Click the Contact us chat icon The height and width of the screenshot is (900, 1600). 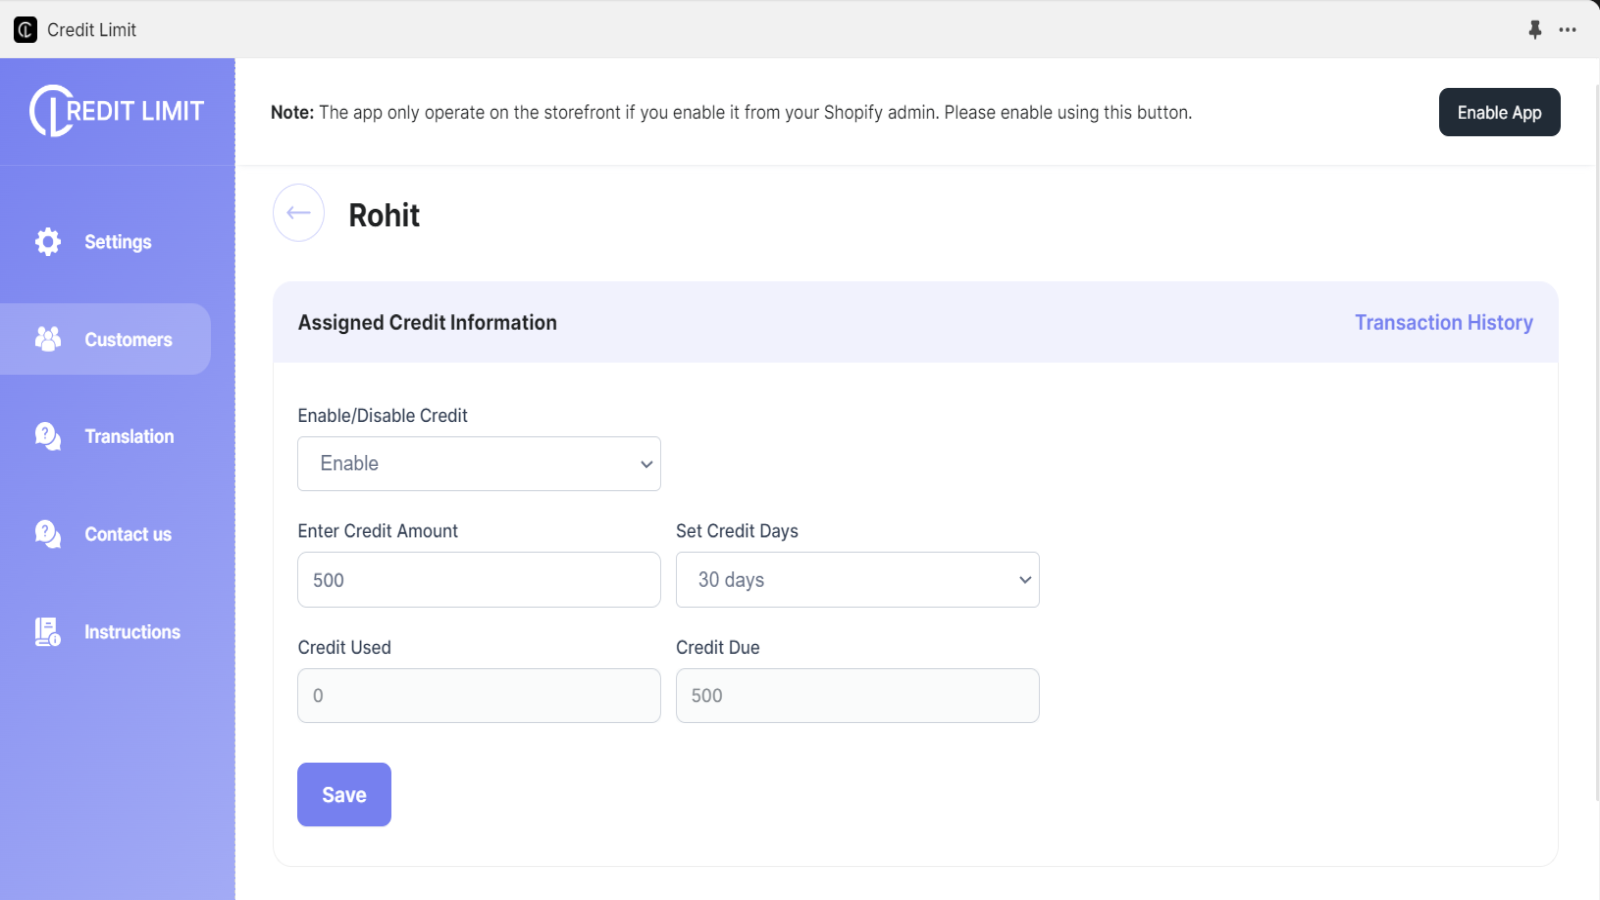pyautogui.click(x=48, y=534)
